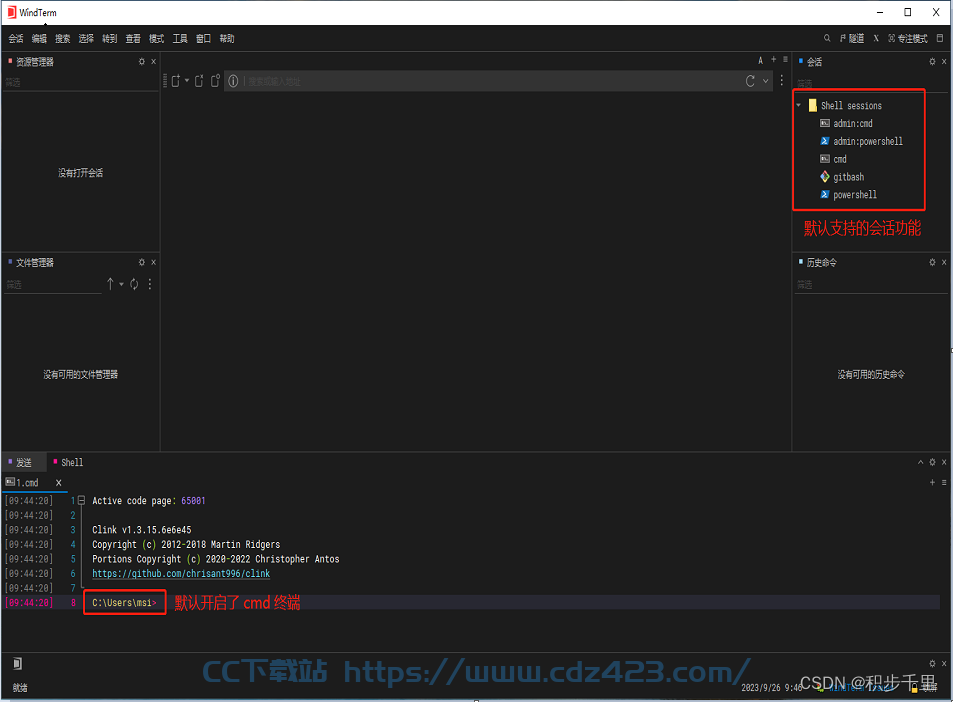This screenshot has width=953, height=702.
Task: Click the duplicate session toolbar icon
Action: [215, 81]
